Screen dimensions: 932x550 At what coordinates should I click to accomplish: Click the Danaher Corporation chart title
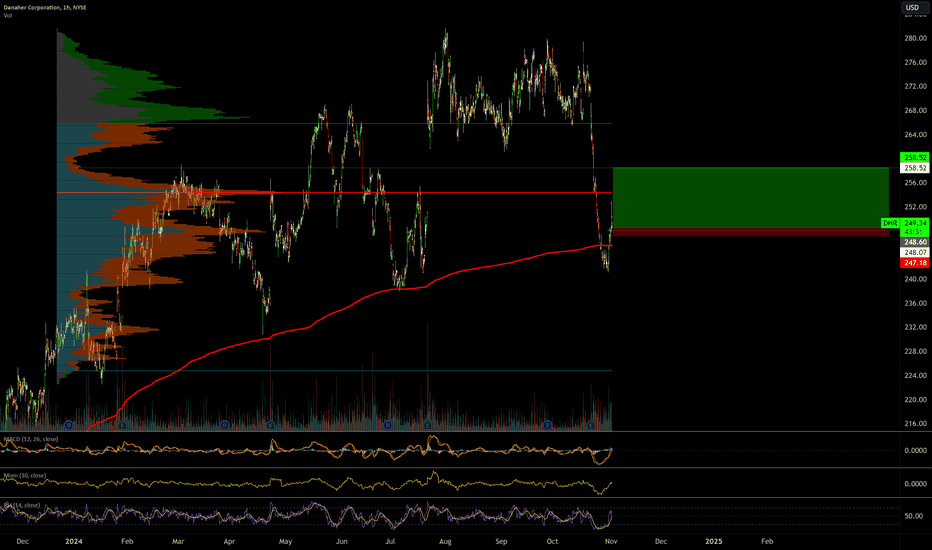[x=45, y=7]
